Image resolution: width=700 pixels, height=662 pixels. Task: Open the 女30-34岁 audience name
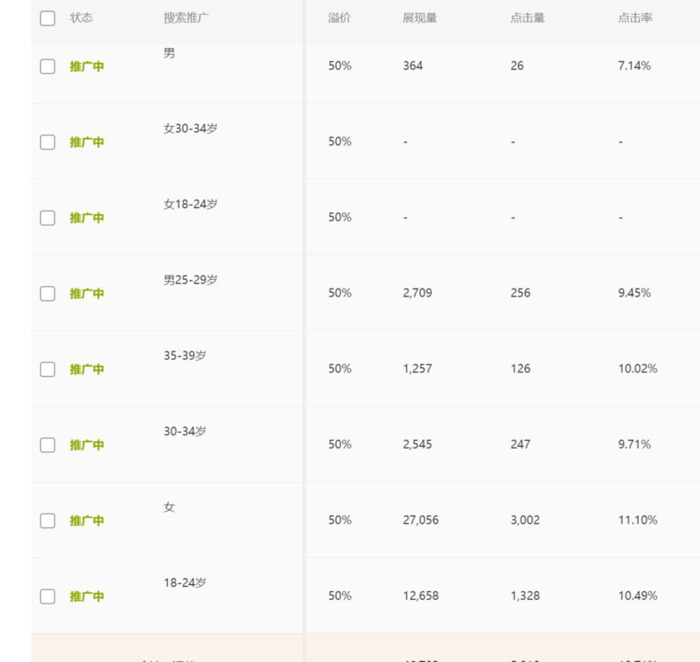[190, 128]
